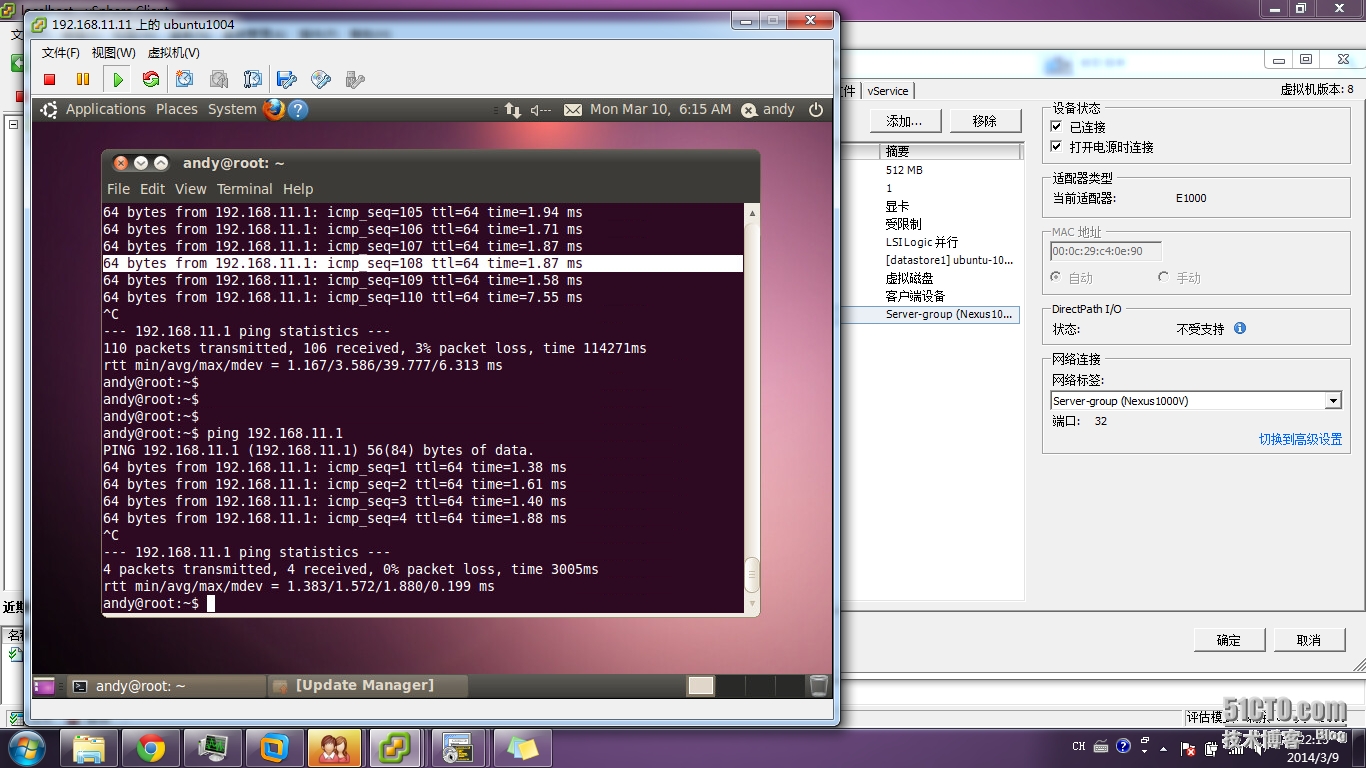The image size is (1366, 768).
Task: Select the [Update Manager] taskbar entry
Action: click(368, 686)
